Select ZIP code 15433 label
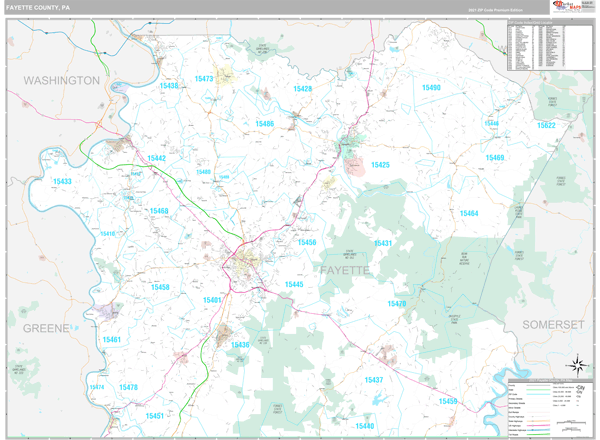Viewport: 600px width, 440px height. 61,181
